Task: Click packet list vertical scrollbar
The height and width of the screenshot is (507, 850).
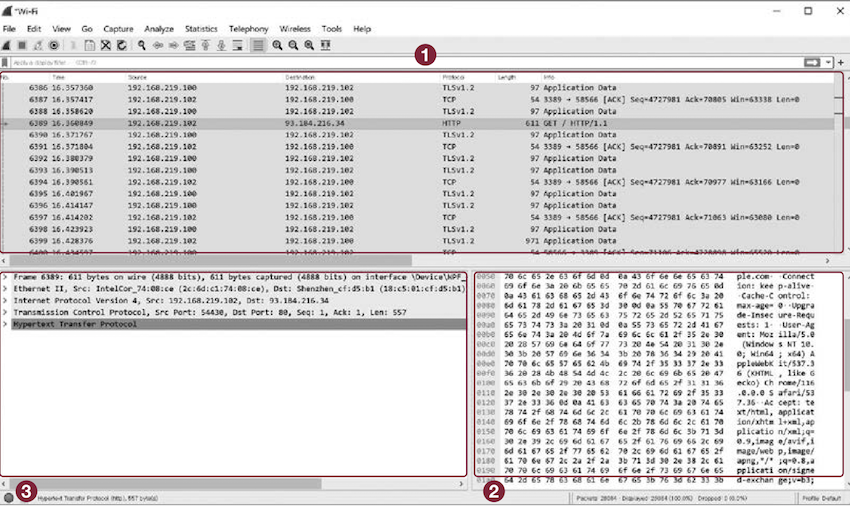Action: [x=847, y=124]
